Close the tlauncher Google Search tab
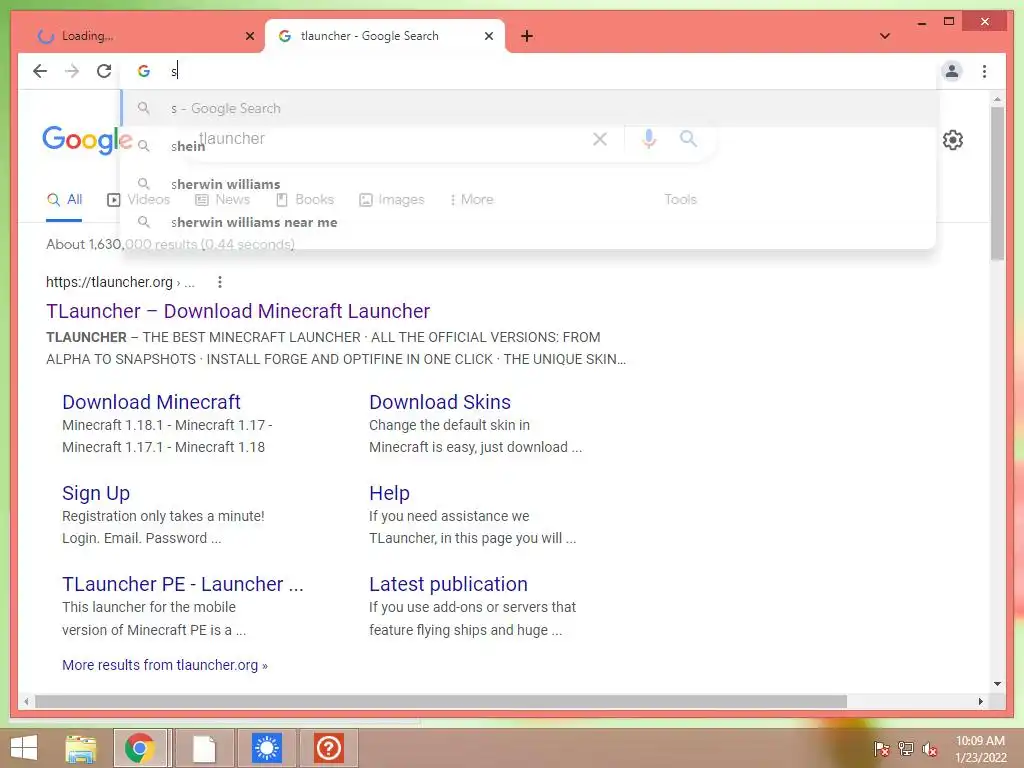 click(x=488, y=36)
